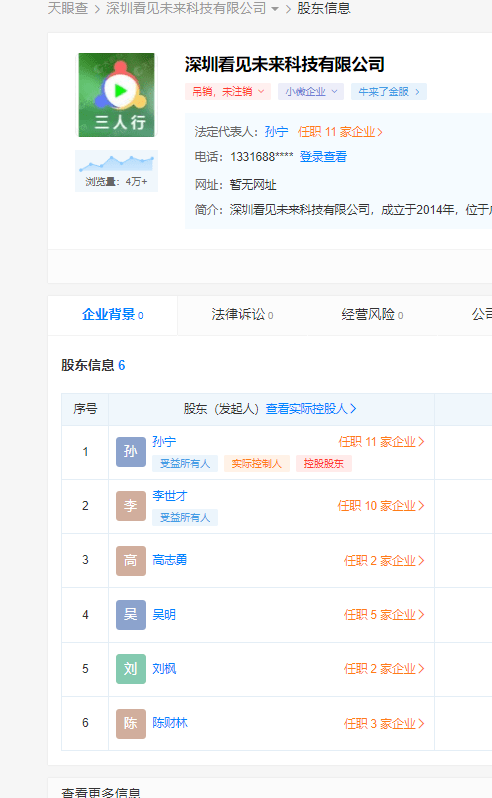Open shareholder 吴明 link
This screenshot has height=798, width=492.
coord(164,615)
